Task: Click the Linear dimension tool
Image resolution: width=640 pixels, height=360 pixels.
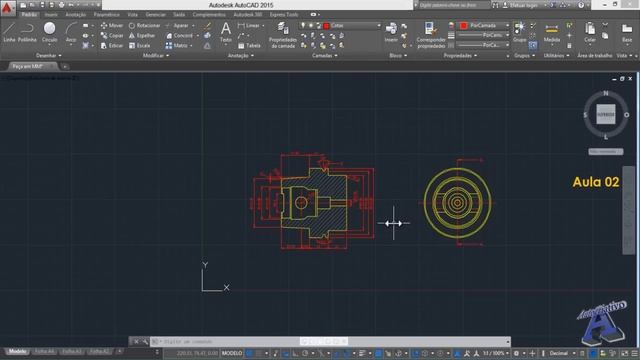Action: (x=249, y=25)
